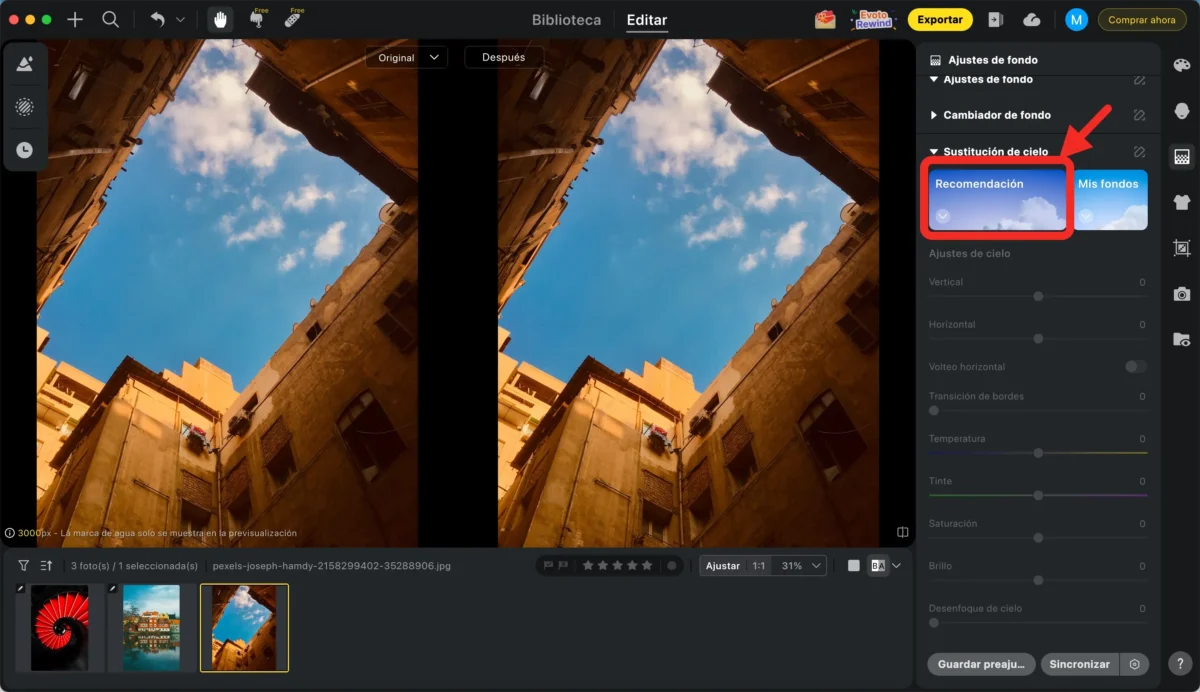Open the portrait retouch head icon panel

[x=1182, y=110]
